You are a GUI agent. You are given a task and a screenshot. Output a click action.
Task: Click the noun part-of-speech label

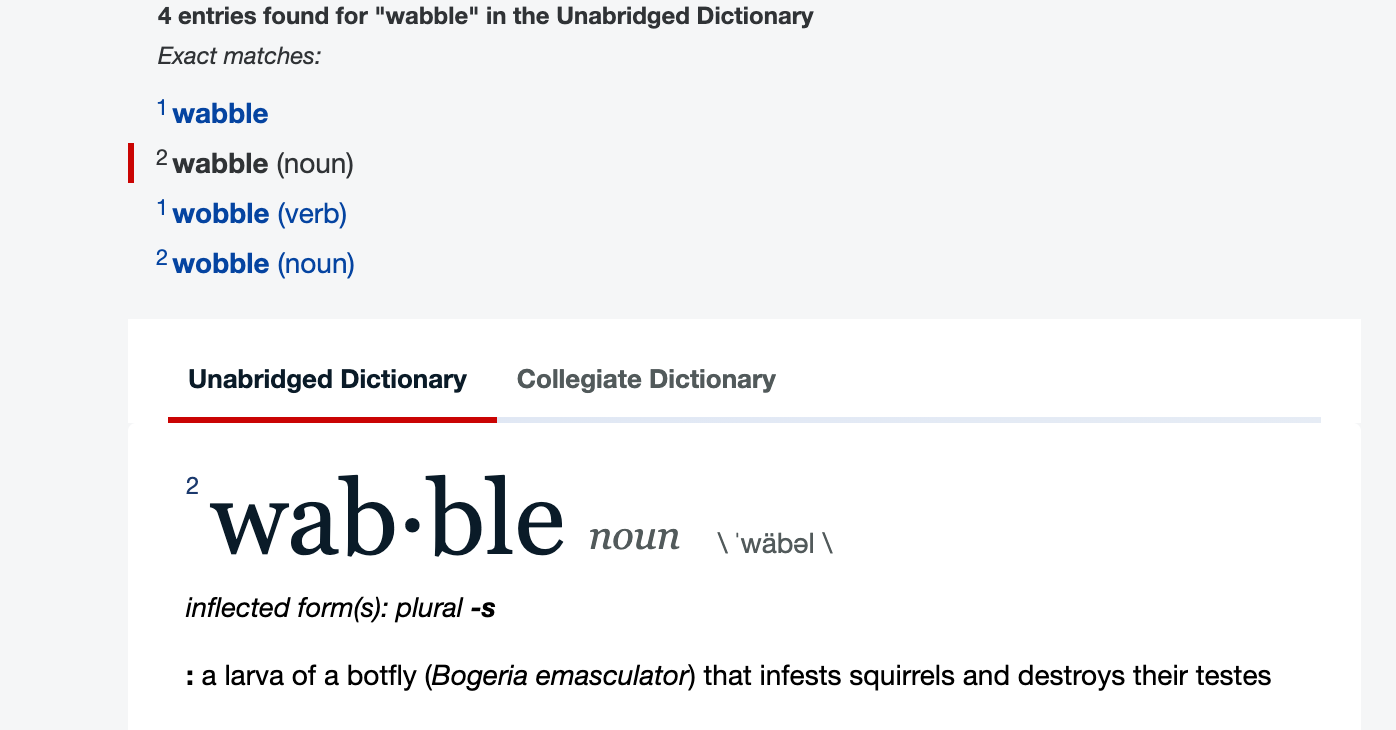pos(634,536)
